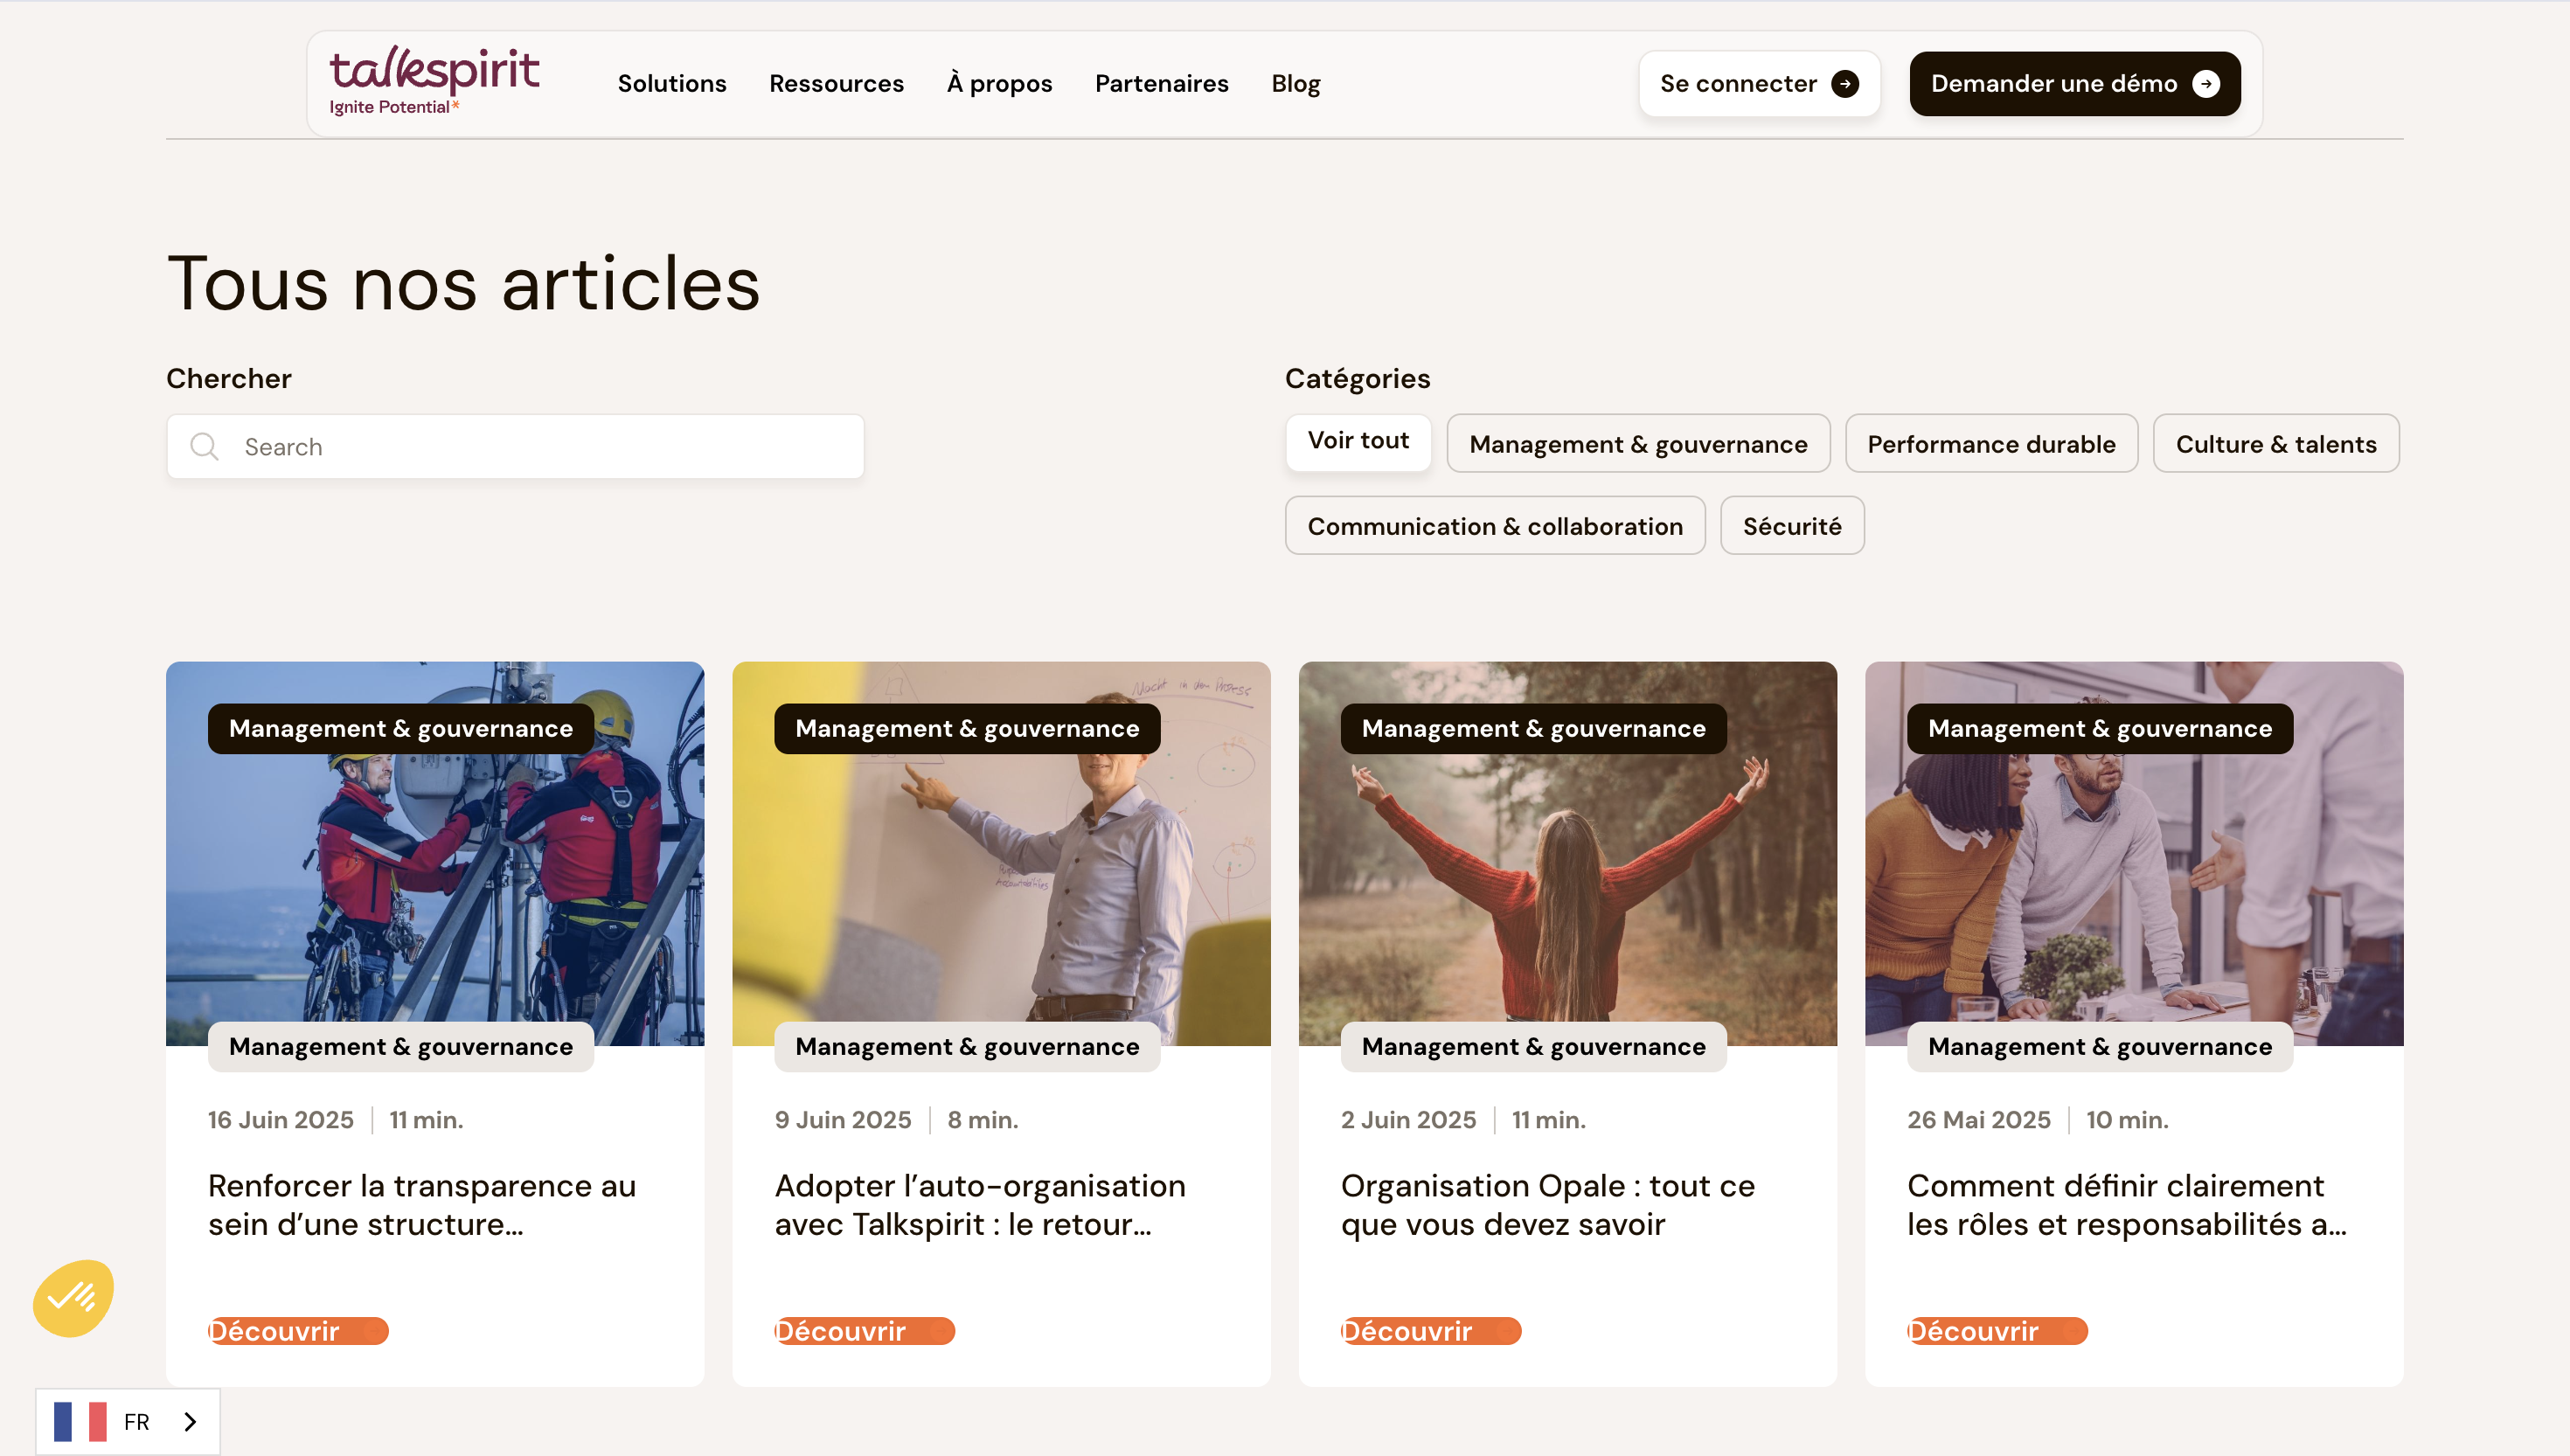Filter by Culture & talents category
2570x1456 pixels.
[x=2276, y=443]
